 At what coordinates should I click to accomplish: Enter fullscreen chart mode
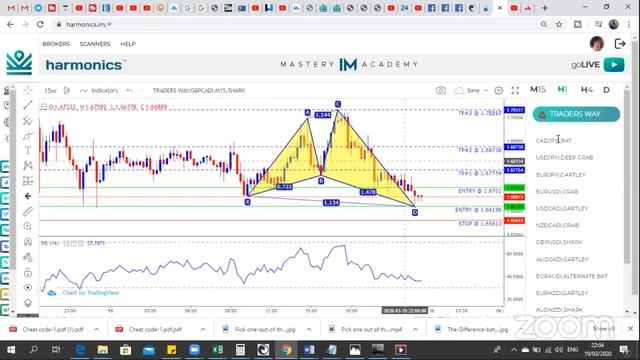click(x=515, y=91)
